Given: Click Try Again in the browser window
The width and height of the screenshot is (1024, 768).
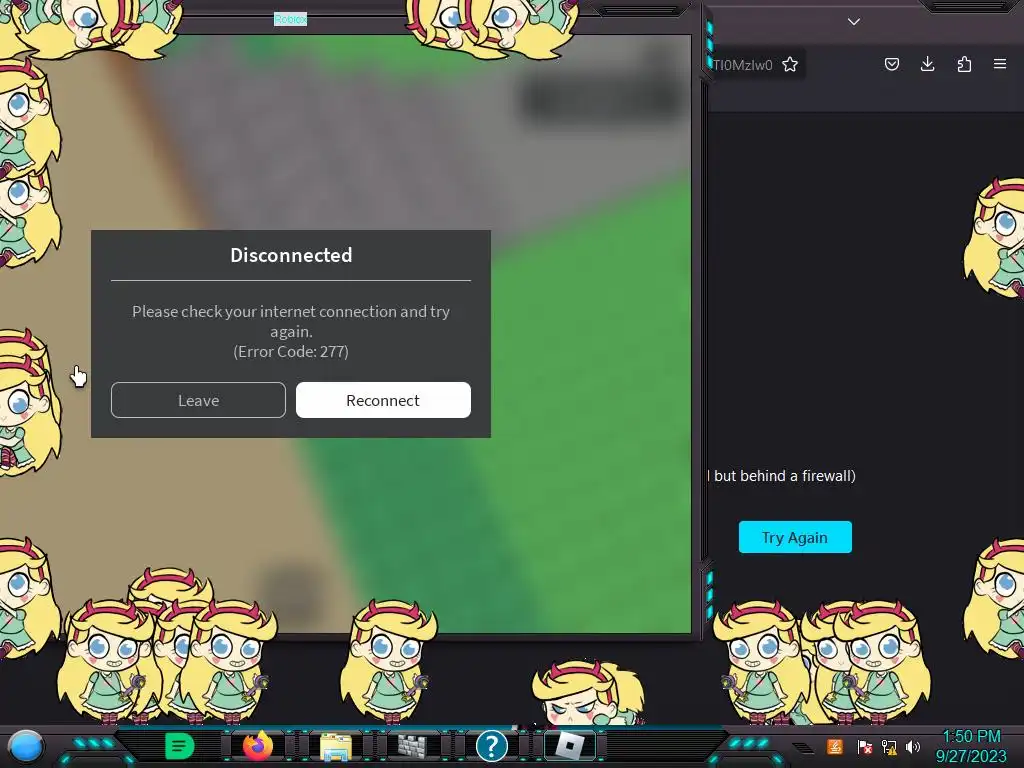Looking at the screenshot, I should pos(795,537).
